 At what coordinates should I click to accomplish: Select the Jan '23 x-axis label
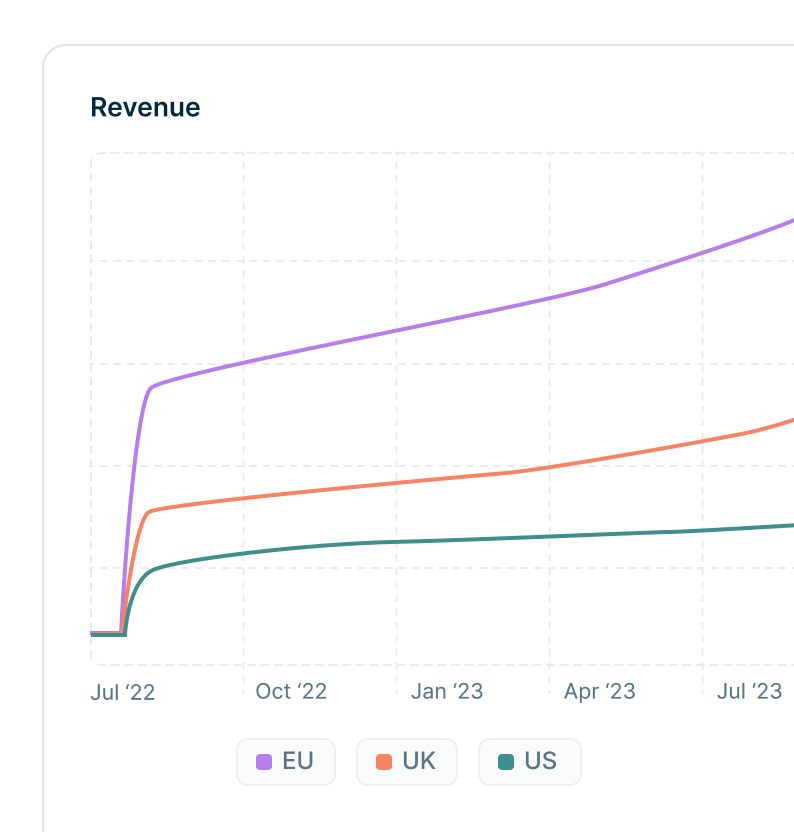[x=447, y=692]
